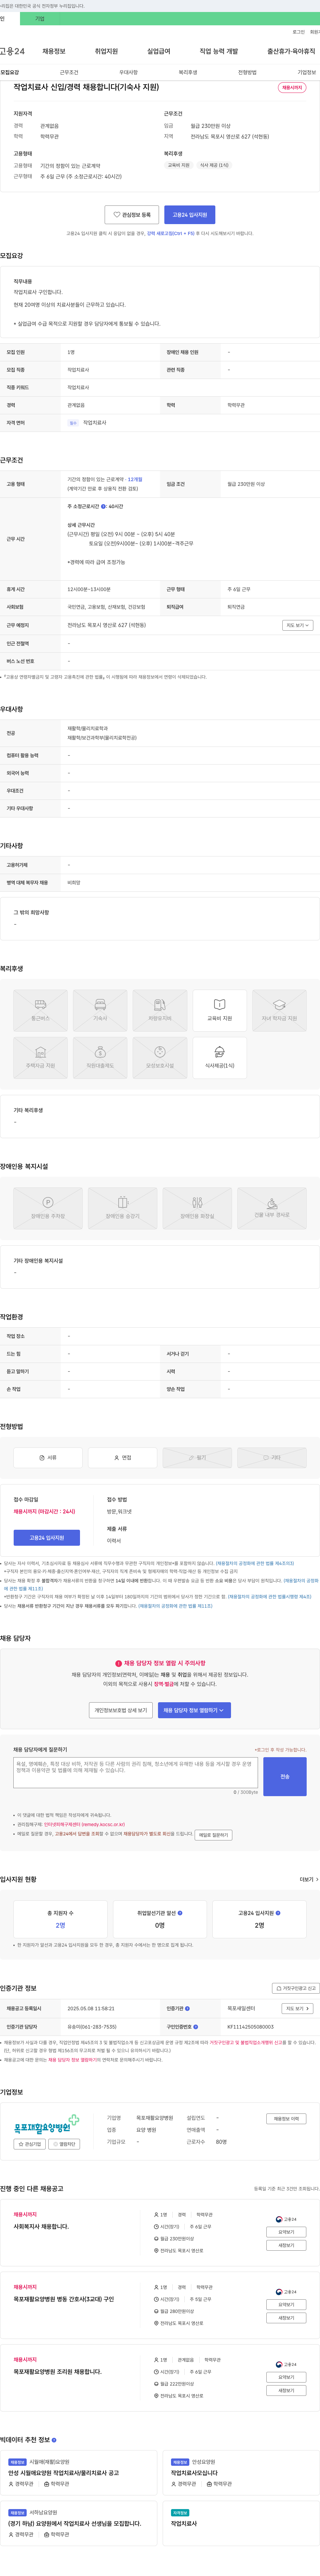Switch to the 모집요강 tab
320x2576 pixels.
pos(10,72)
